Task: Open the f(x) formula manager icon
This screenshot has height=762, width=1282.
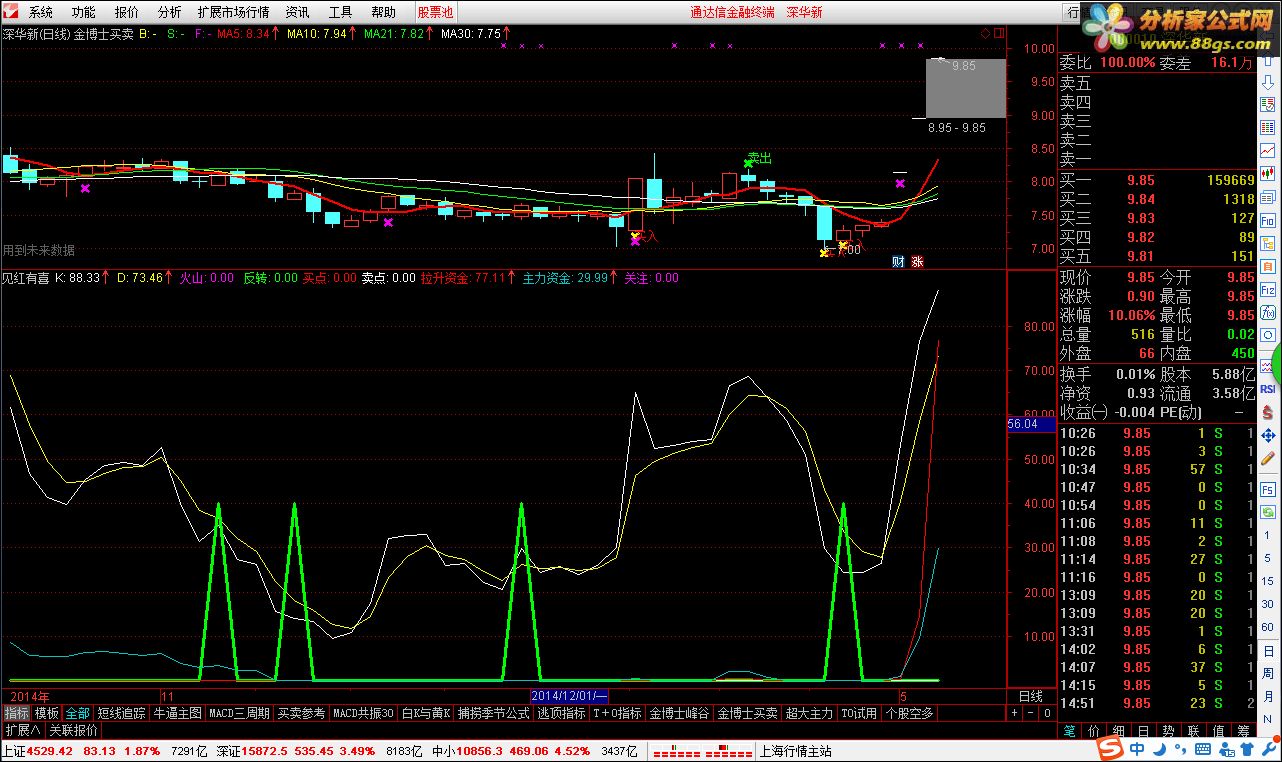Action: pos(1267,312)
